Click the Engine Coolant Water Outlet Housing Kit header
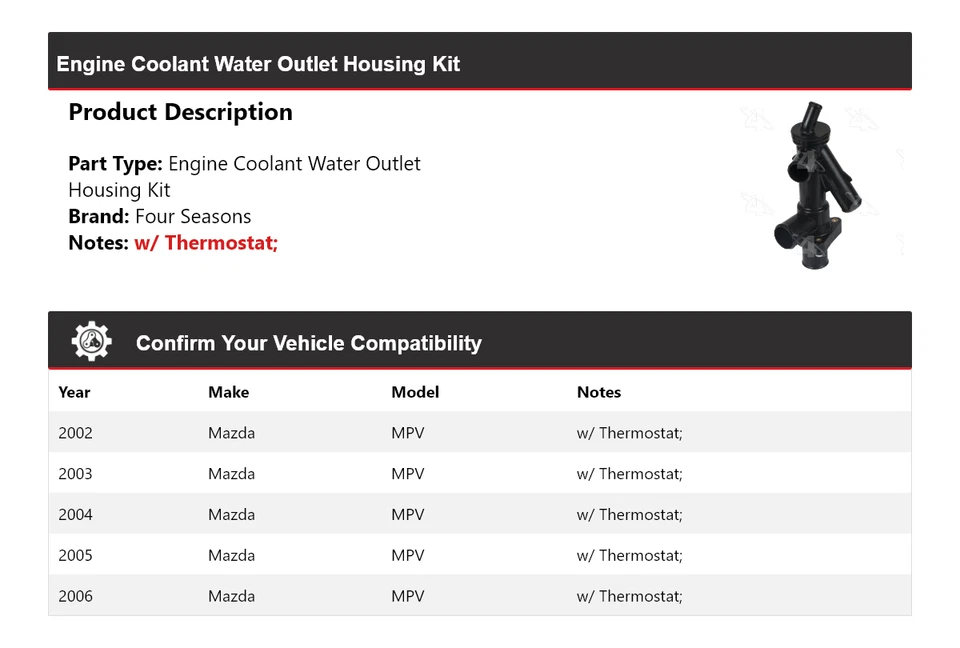The image size is (960, 648). click(x=258, y=64)
